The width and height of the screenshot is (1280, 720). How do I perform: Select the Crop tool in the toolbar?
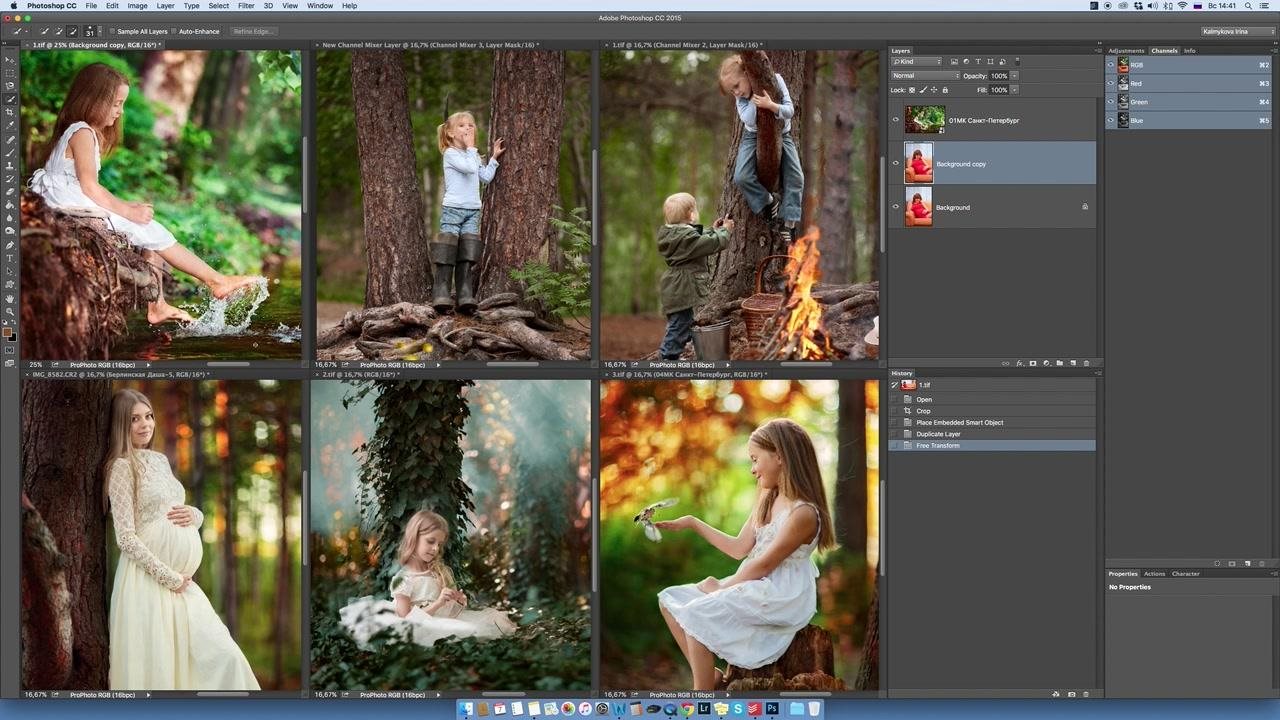(10, 112)
